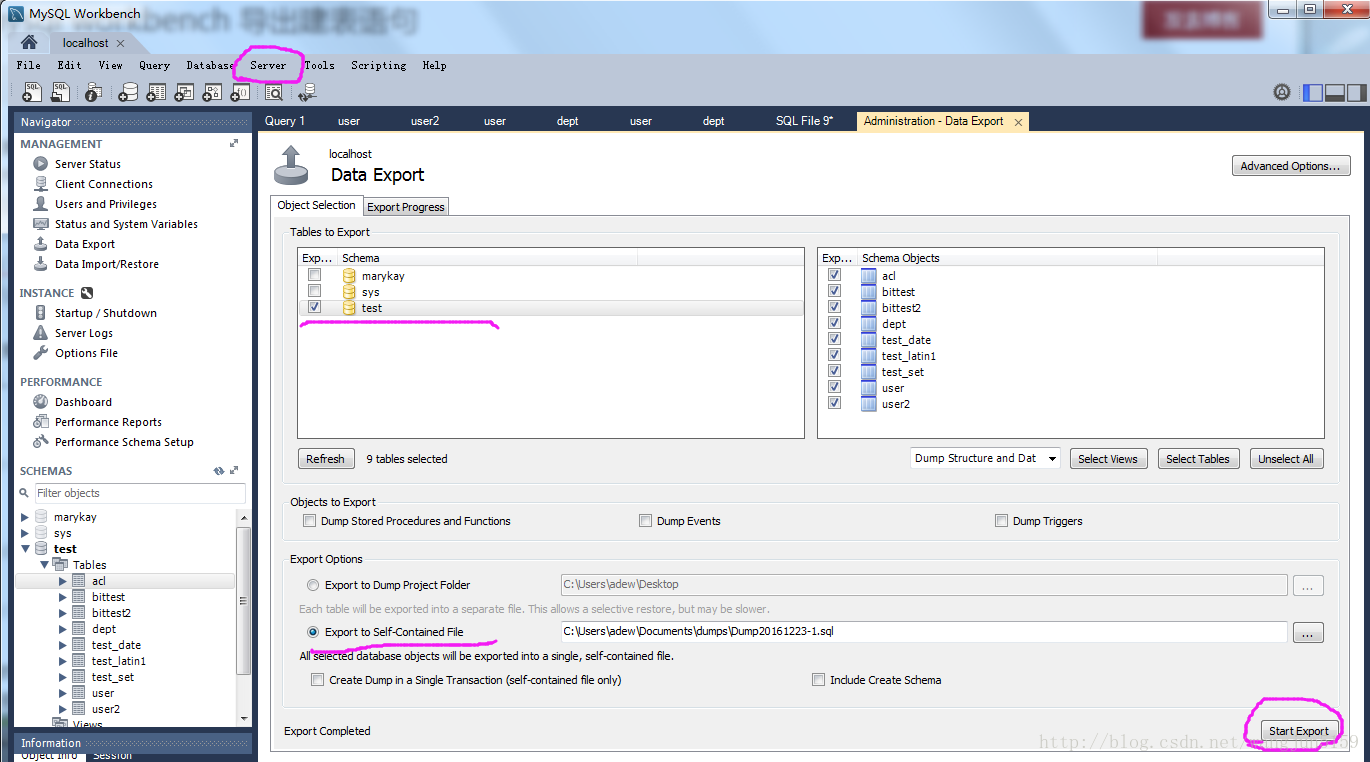Open the performance Dashboard
1370x762 pixels.
[x=83, y=402]
